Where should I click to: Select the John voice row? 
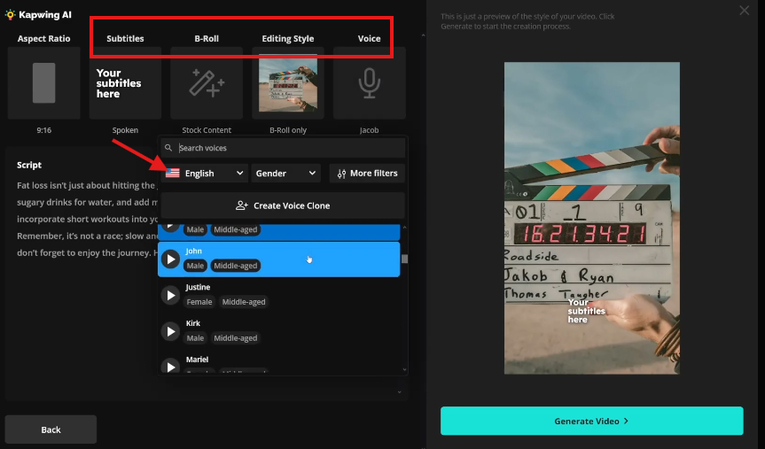coord(279,259)
